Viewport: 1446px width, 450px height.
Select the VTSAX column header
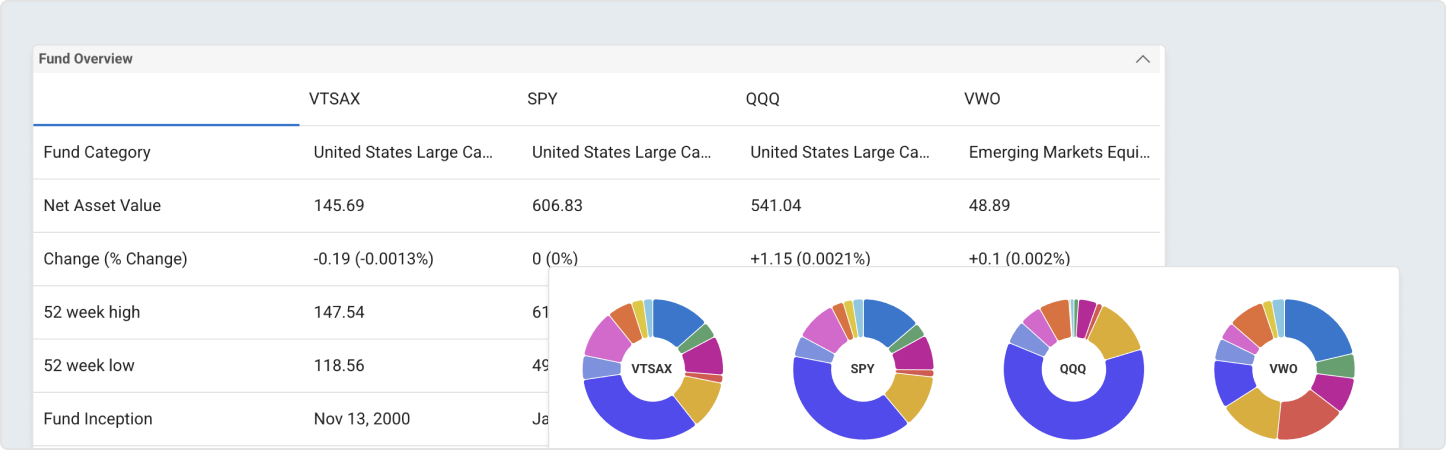click(334, 99)
